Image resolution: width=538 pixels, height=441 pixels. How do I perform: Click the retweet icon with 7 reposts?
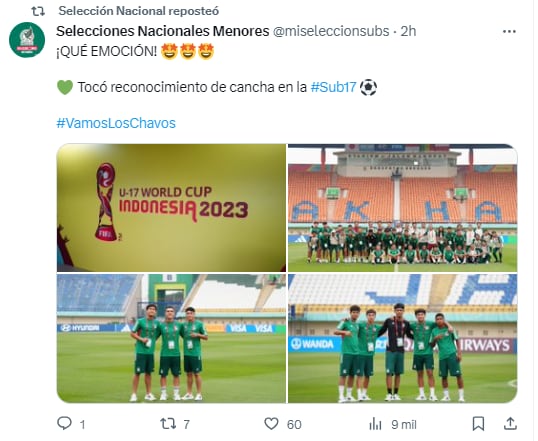(x=168, y=423)
